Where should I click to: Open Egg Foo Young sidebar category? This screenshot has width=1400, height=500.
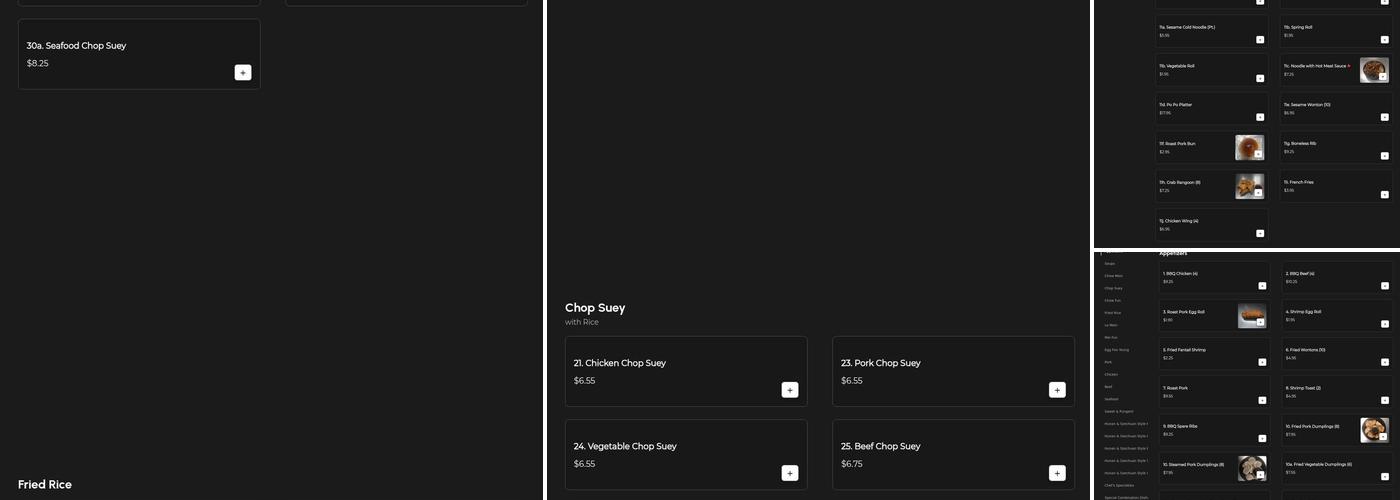[x=1116, y=350]
